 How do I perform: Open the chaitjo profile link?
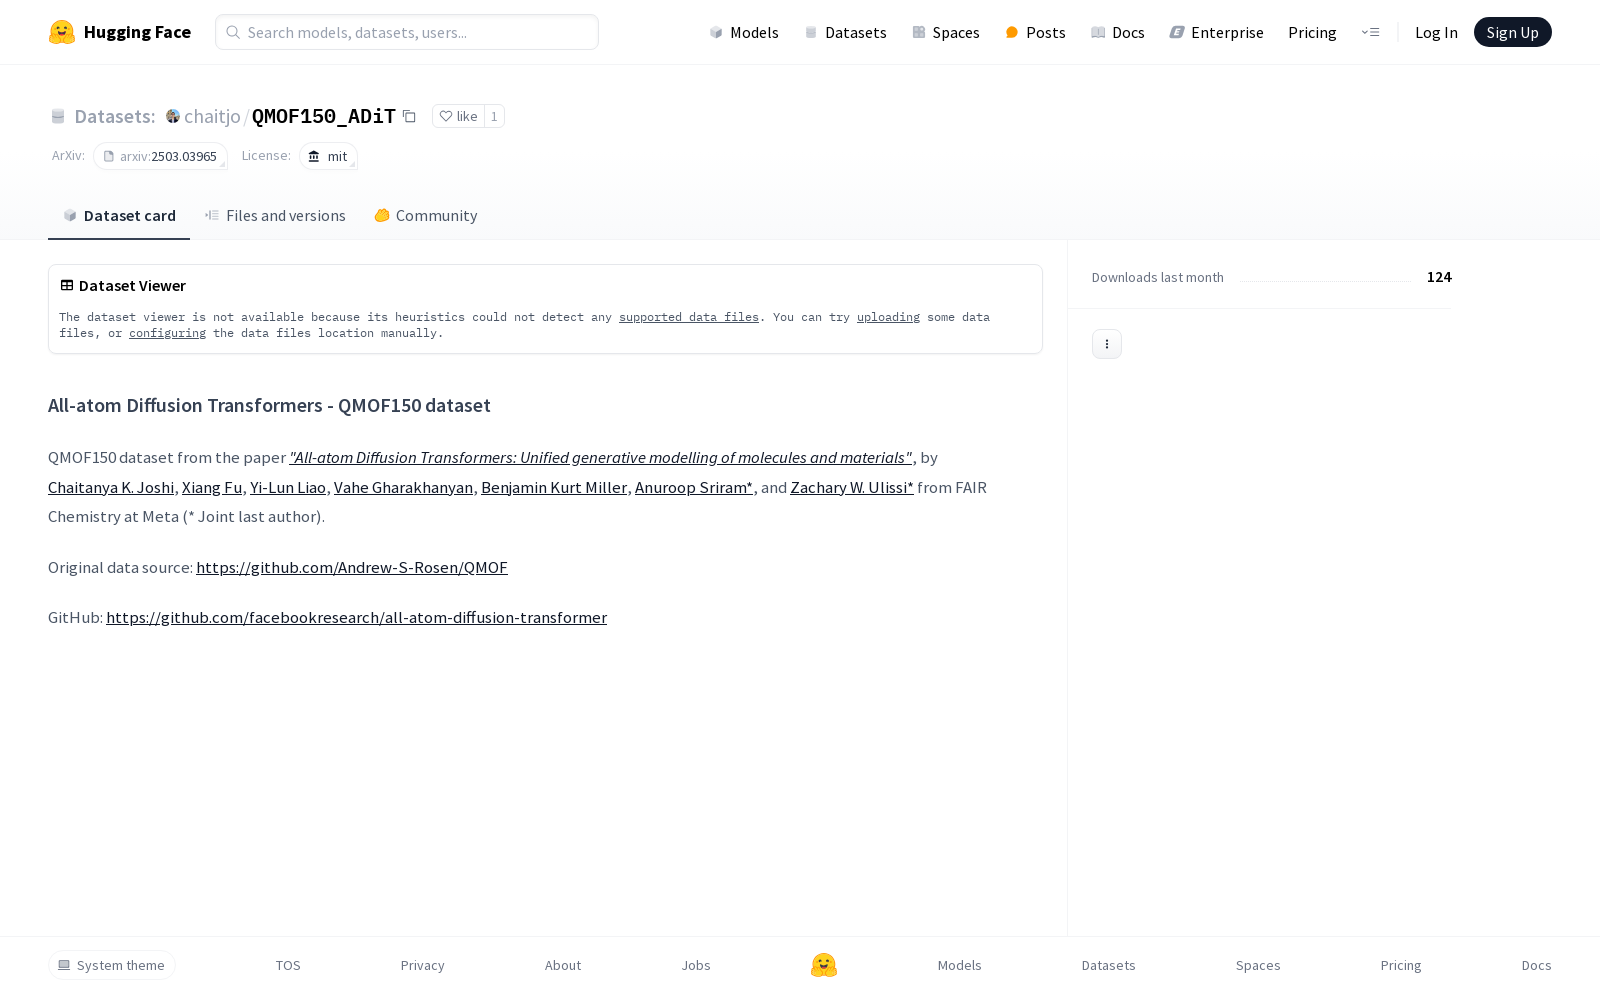pos(212,116)
